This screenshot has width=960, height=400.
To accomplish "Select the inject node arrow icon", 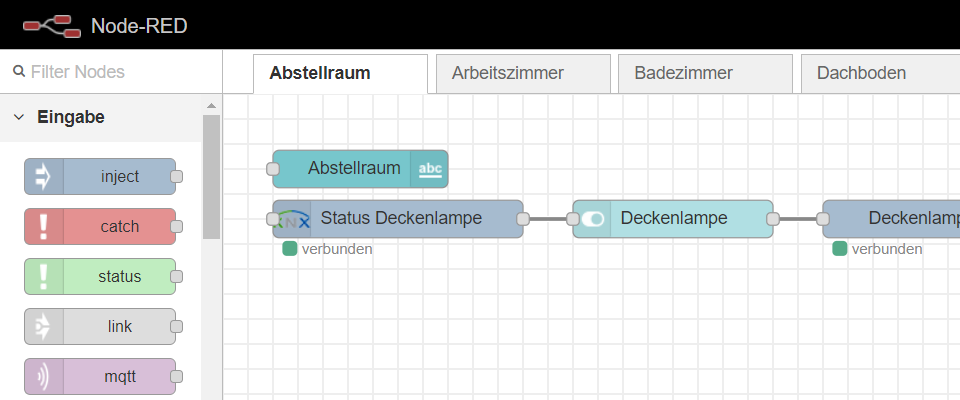I will pyautogui.click(x=43, y=177).
